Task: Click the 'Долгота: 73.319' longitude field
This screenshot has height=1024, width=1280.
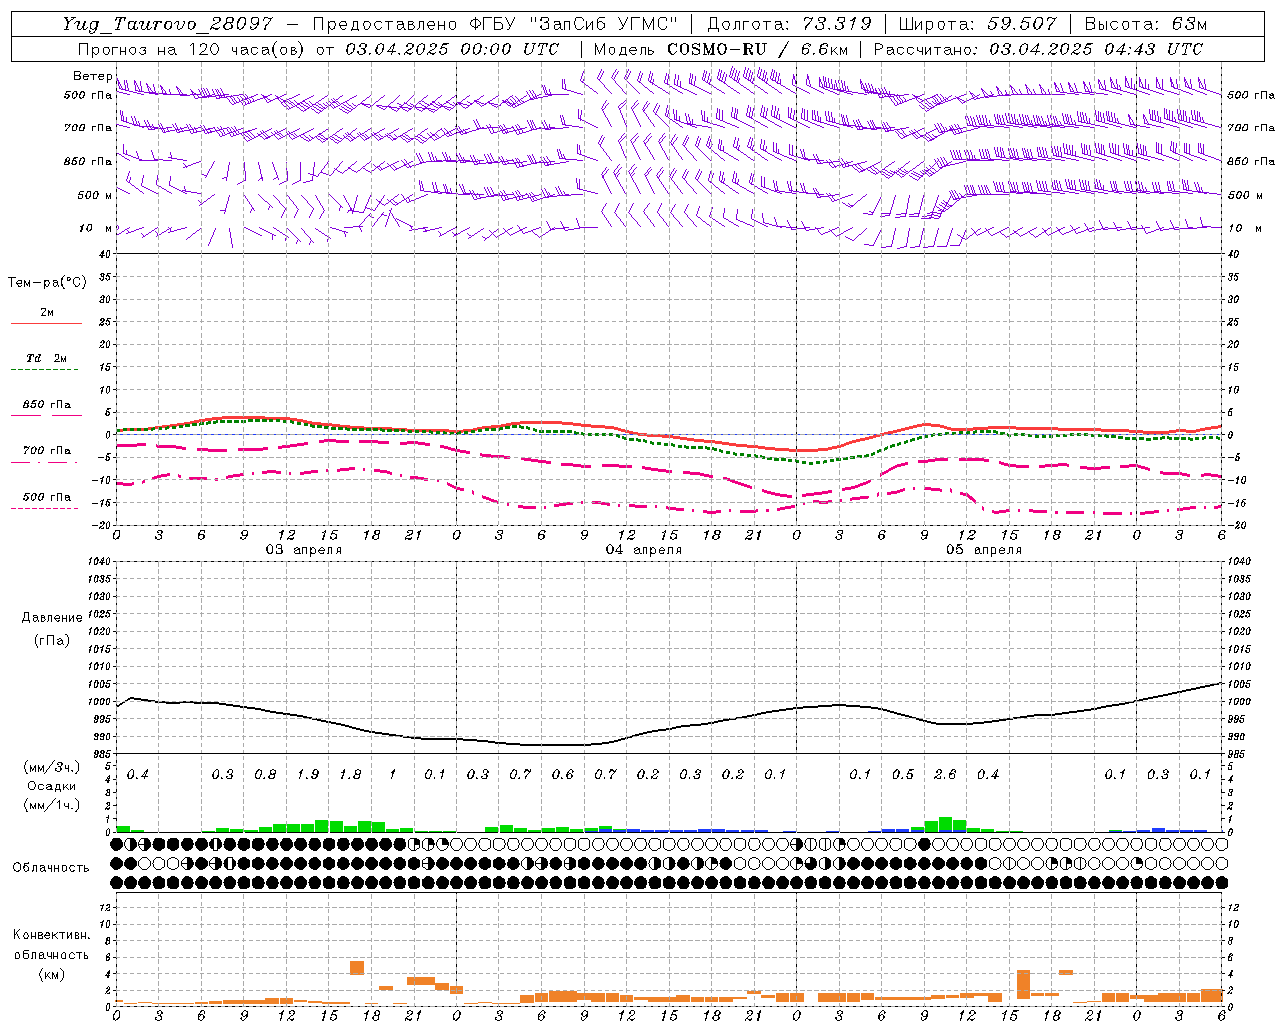Action: click(789, 24)
